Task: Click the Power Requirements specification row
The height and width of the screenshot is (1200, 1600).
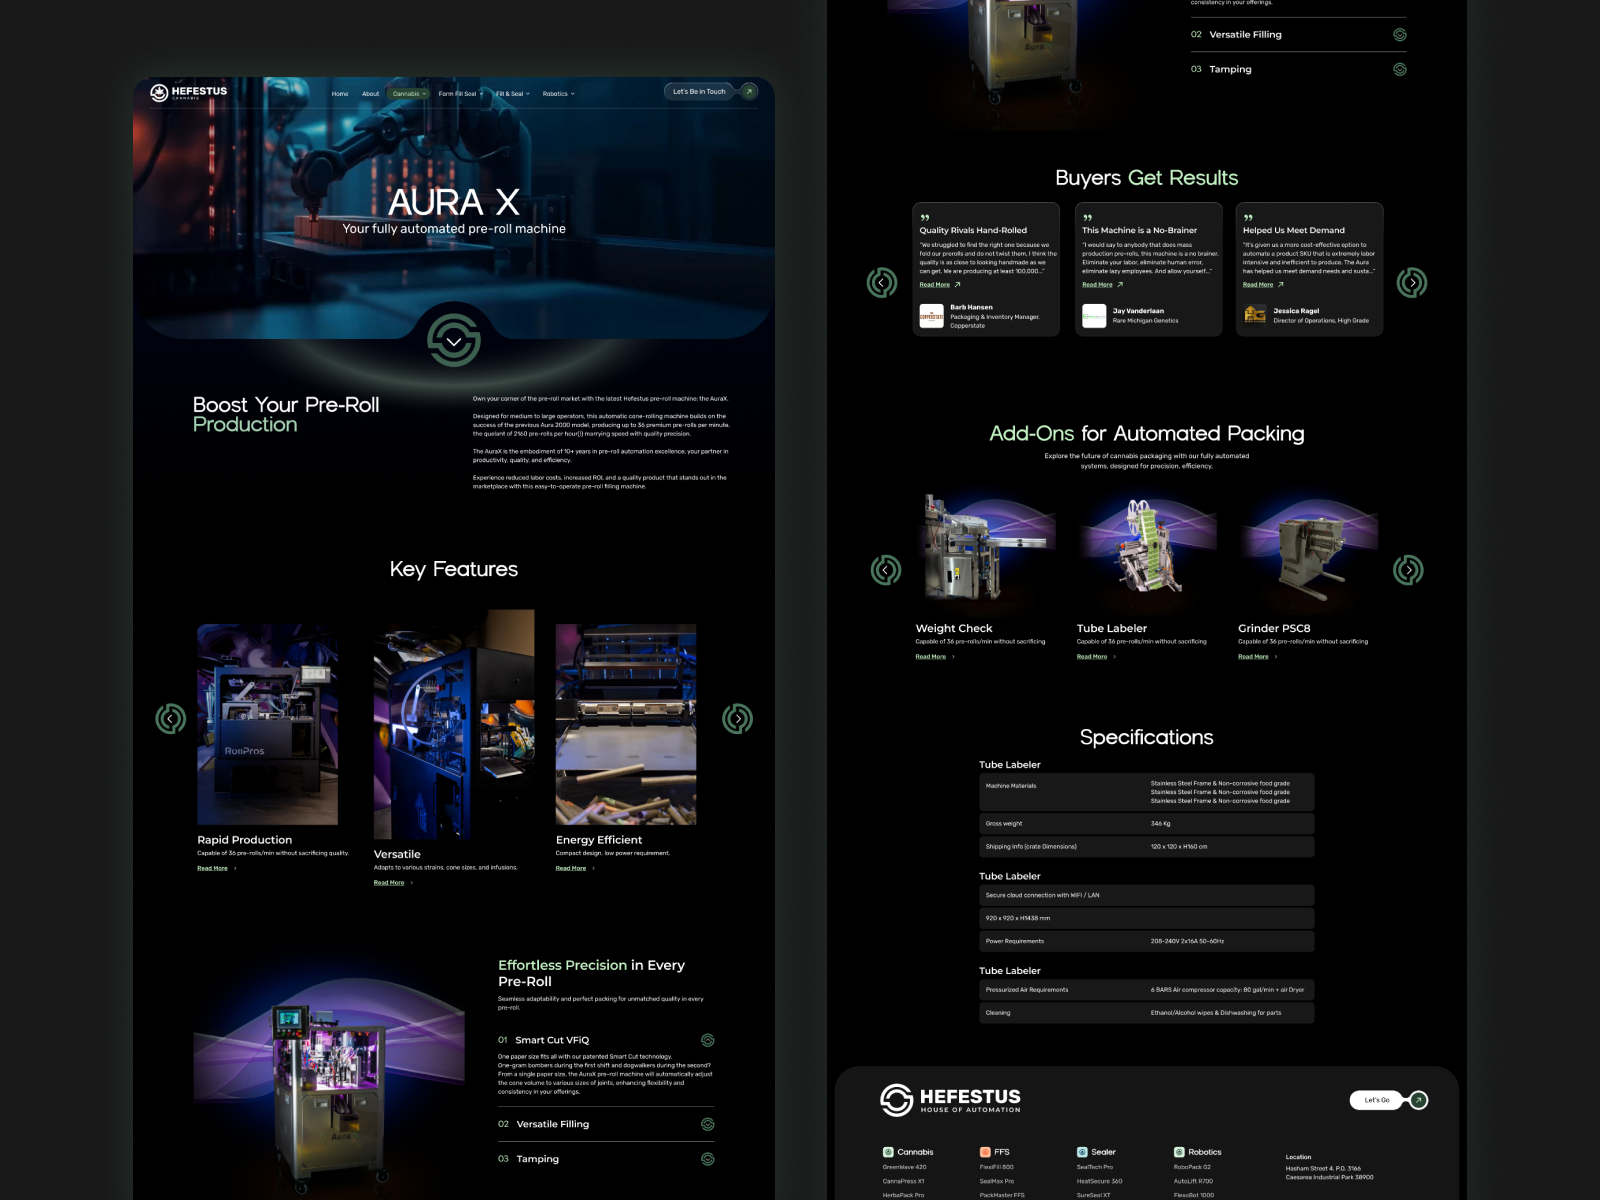Action: coord(1146,941)
